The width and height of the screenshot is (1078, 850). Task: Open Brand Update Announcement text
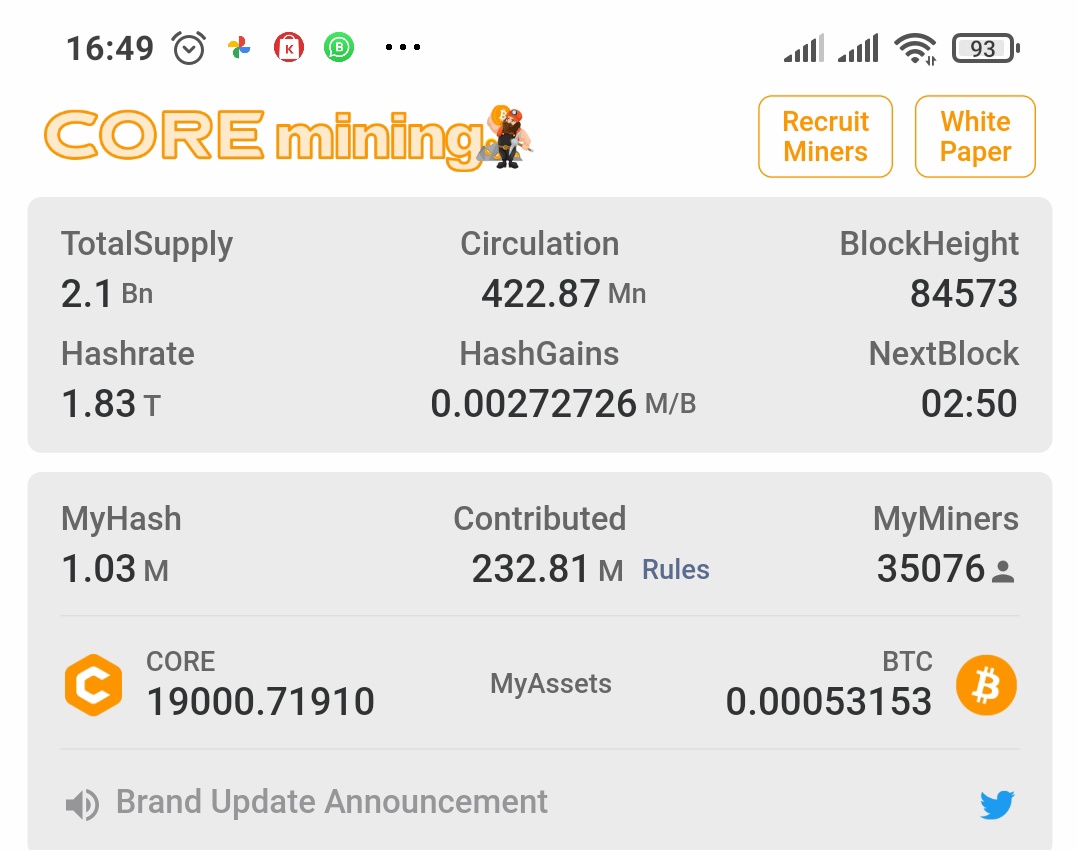[331, 802]
